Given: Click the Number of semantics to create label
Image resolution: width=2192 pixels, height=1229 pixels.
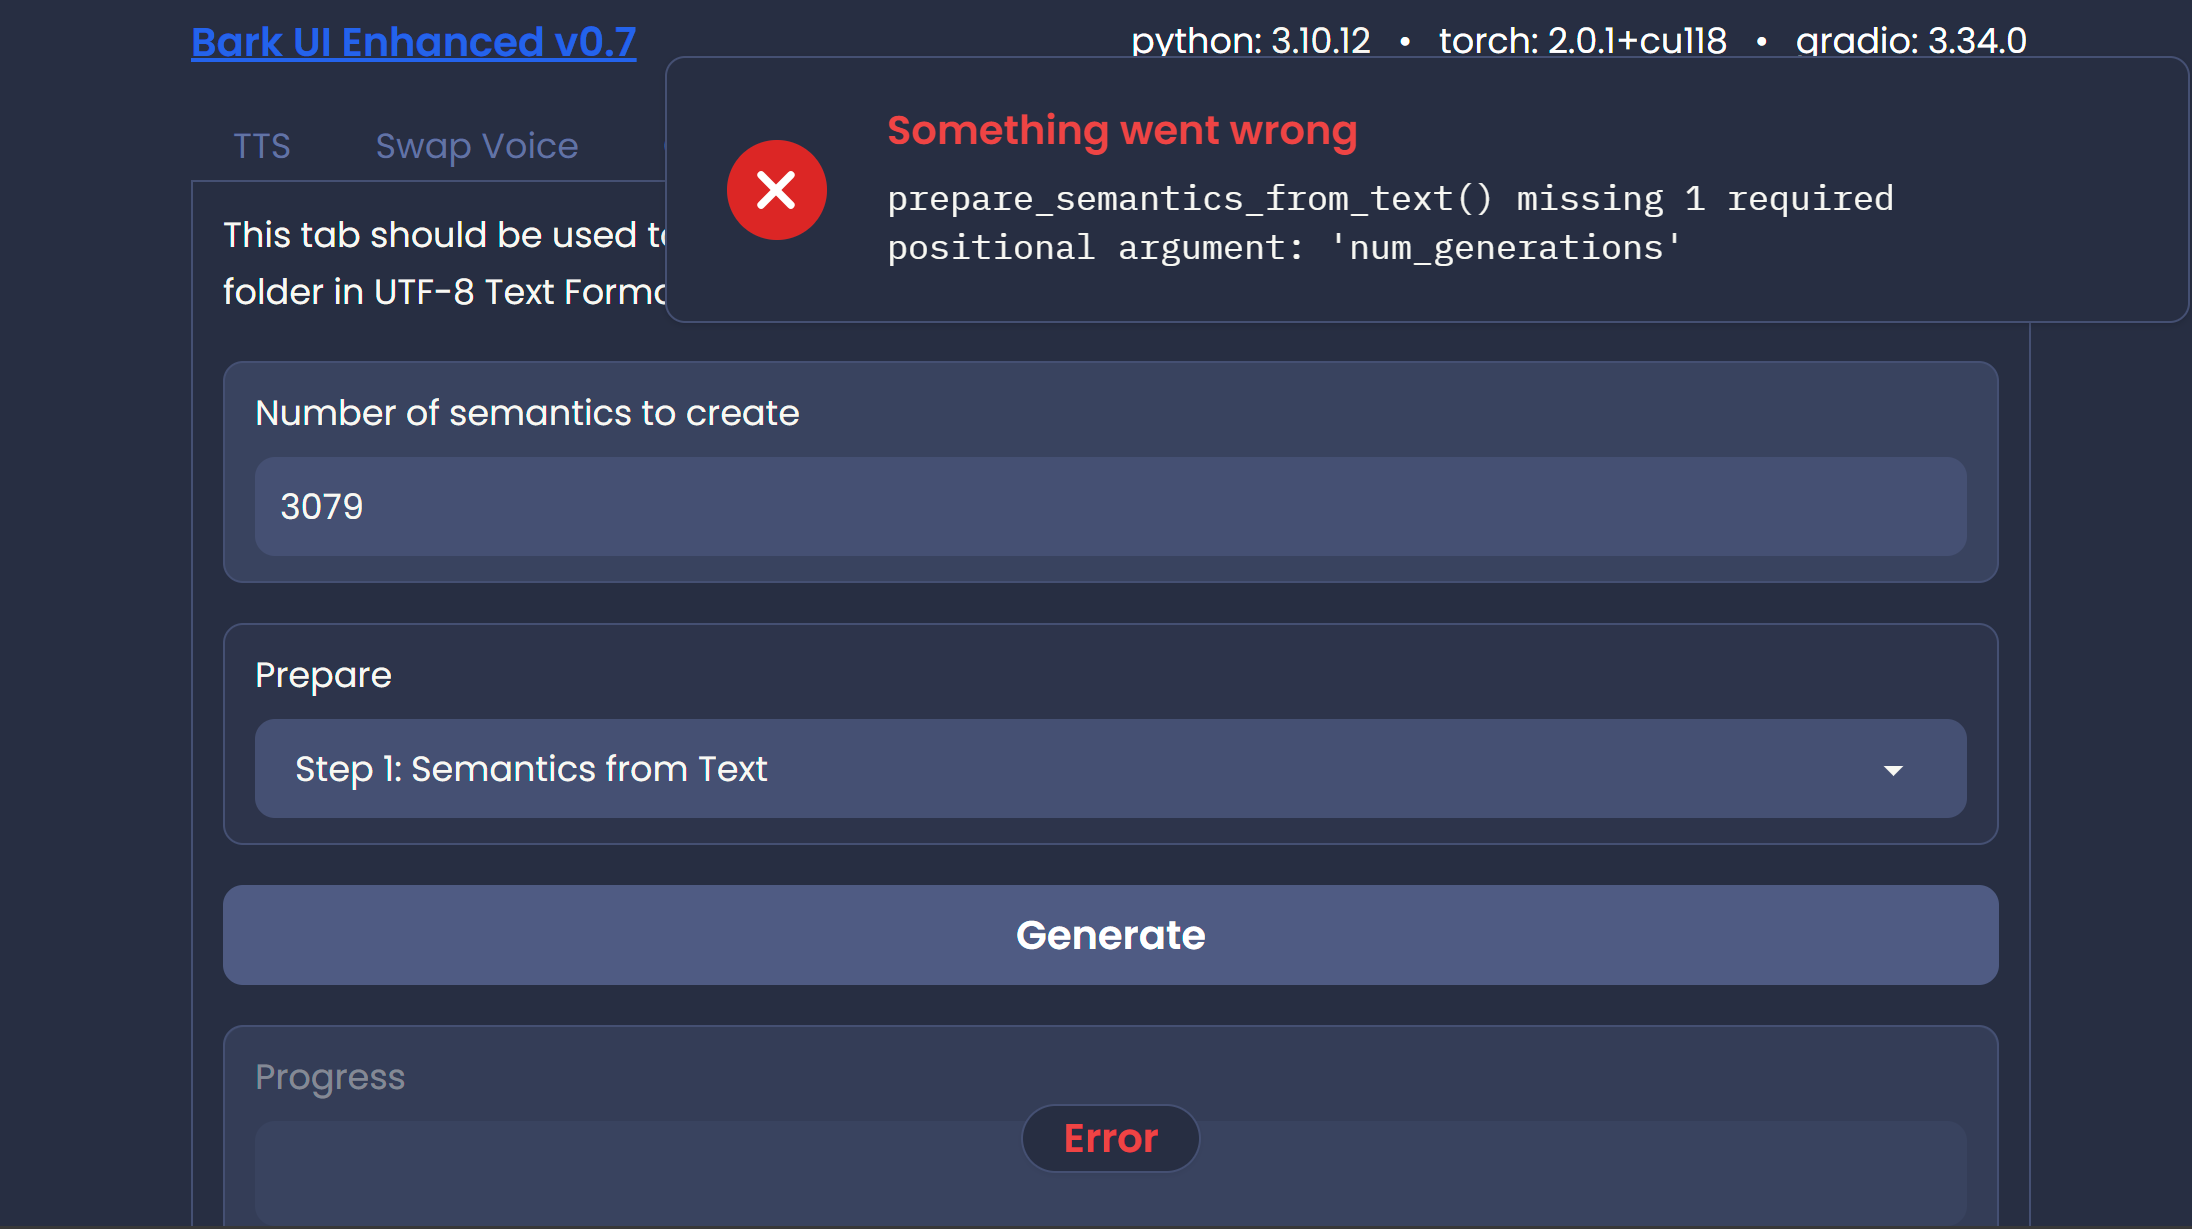Looking at the screenshot, I should [527, 412].
